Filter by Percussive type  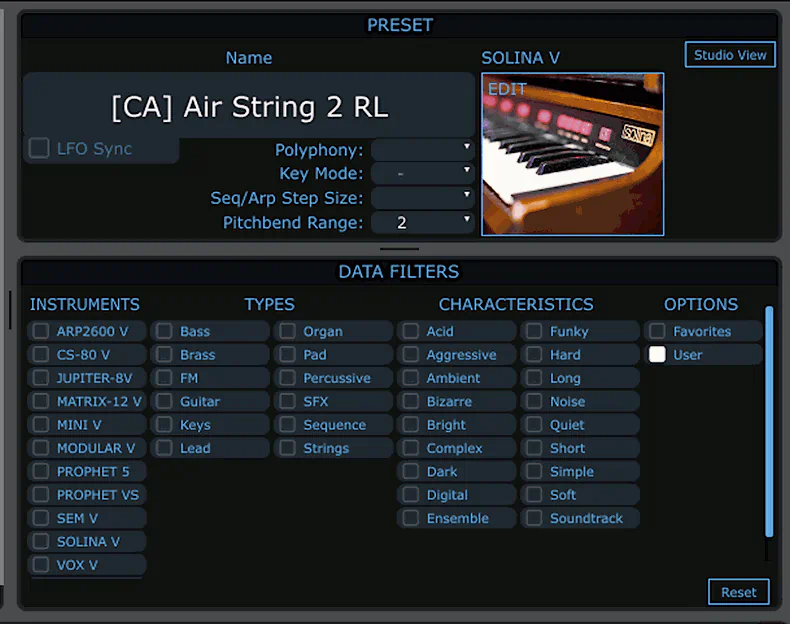point(288,378)
